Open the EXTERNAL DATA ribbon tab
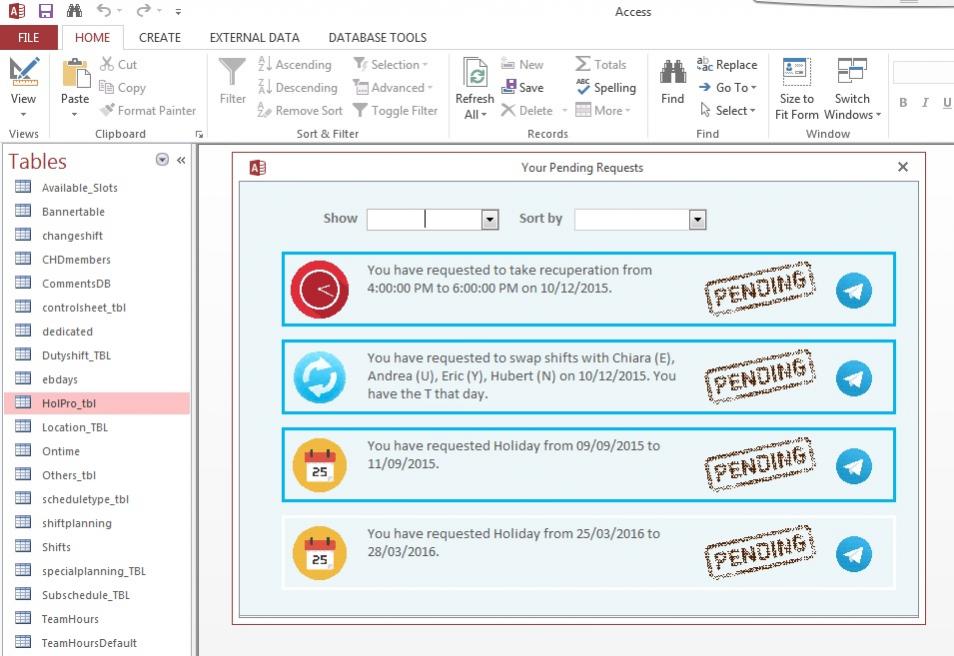 [254, 38]
